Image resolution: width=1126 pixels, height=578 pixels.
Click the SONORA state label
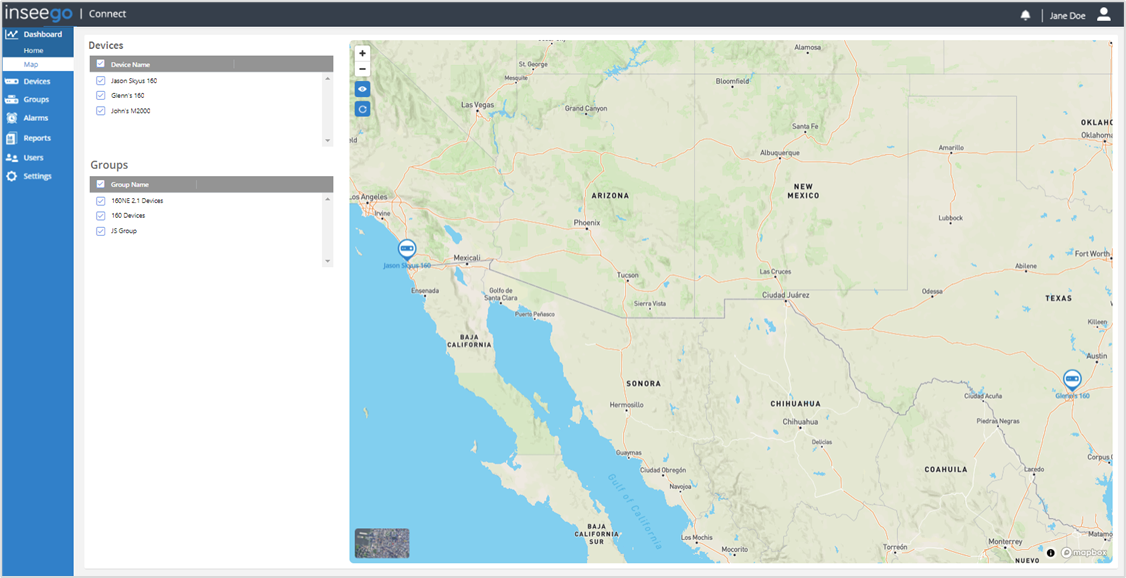click(x=643, y=384)
